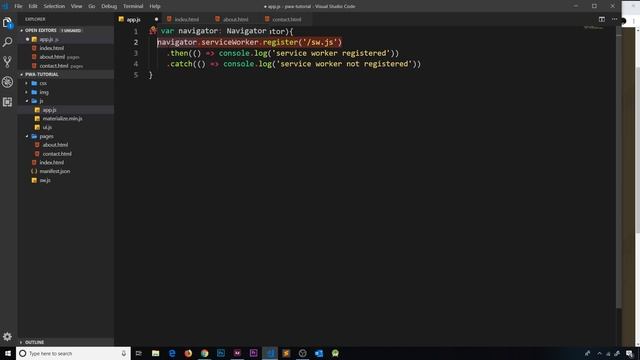Viewport: 640px width, 360px height.
Task: Launch Microsoft Edge from the taskbar
Action: coord(172,353)
